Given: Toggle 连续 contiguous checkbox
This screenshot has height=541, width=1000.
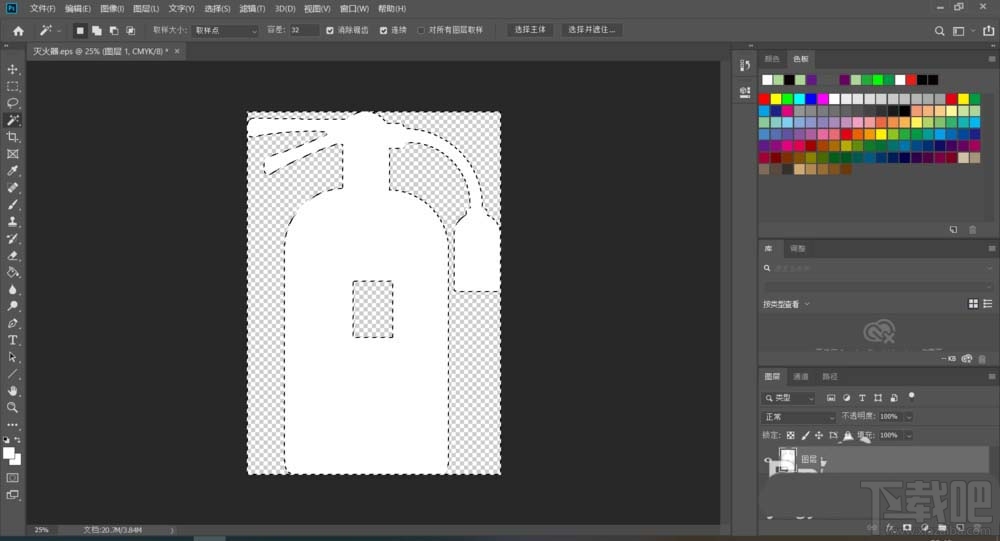Looking at the screenshot, I should 383,30.
